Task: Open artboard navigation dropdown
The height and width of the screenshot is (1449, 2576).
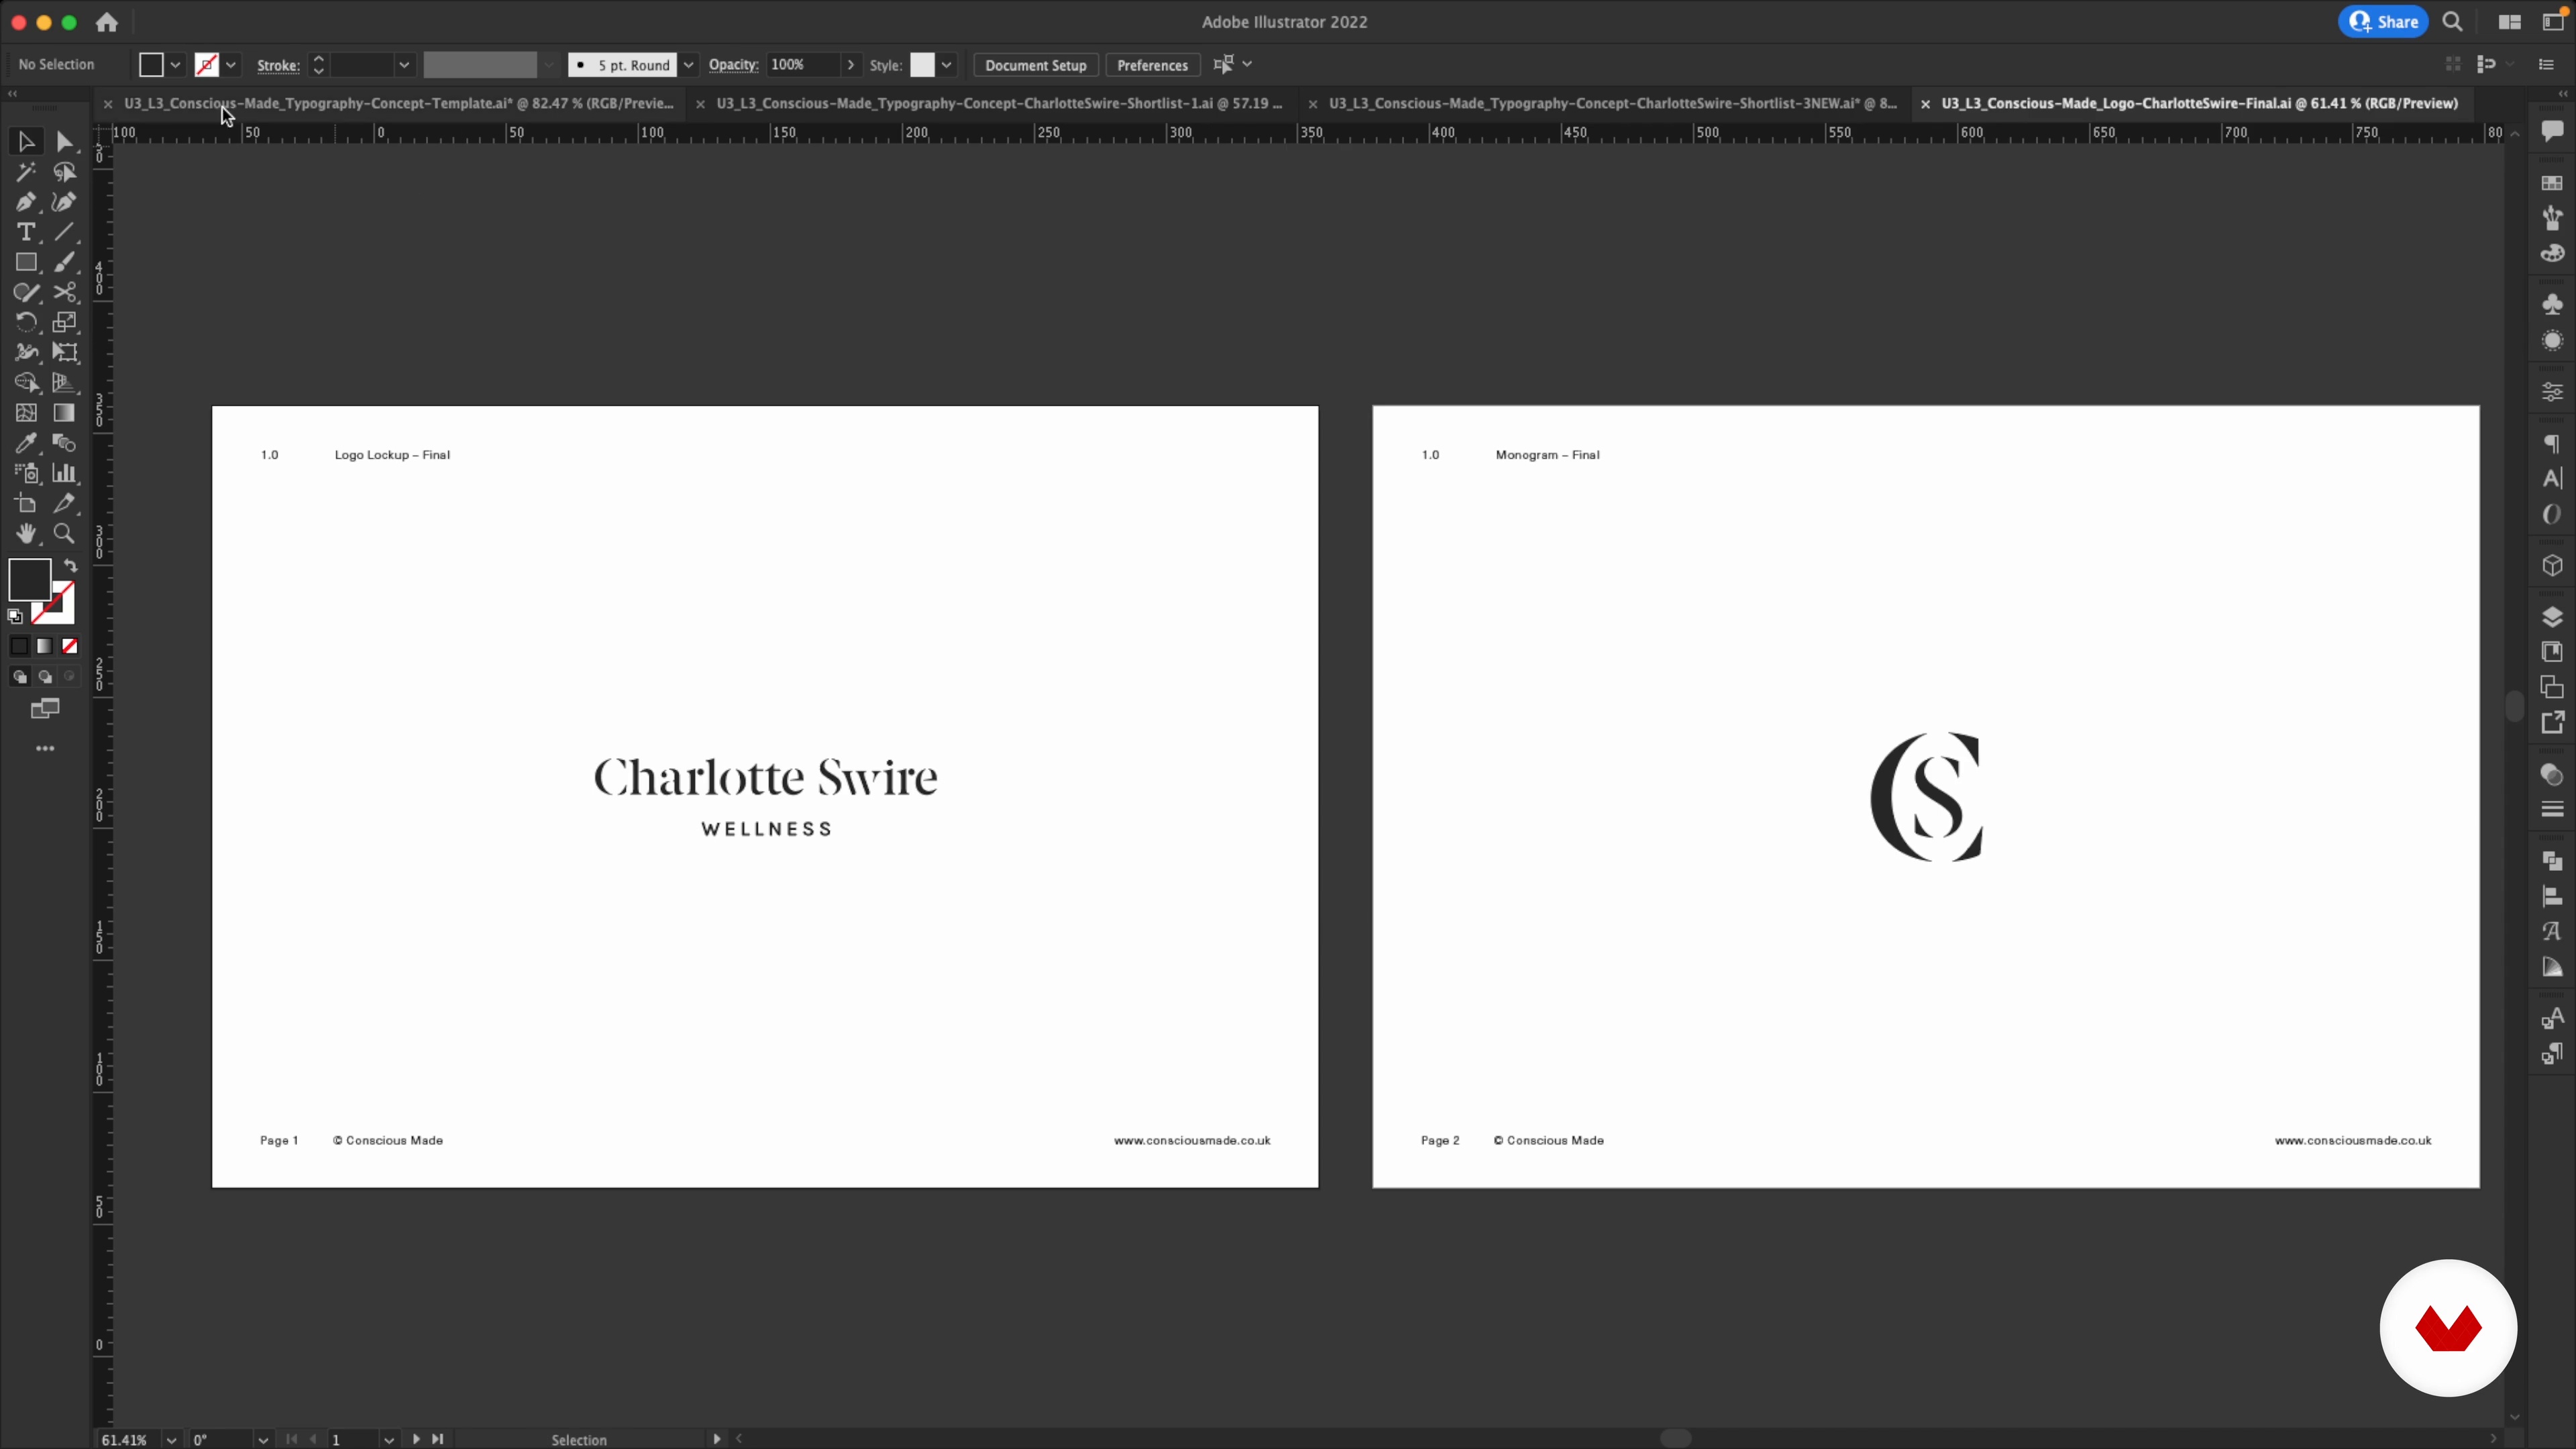Action: (389, 1440)
